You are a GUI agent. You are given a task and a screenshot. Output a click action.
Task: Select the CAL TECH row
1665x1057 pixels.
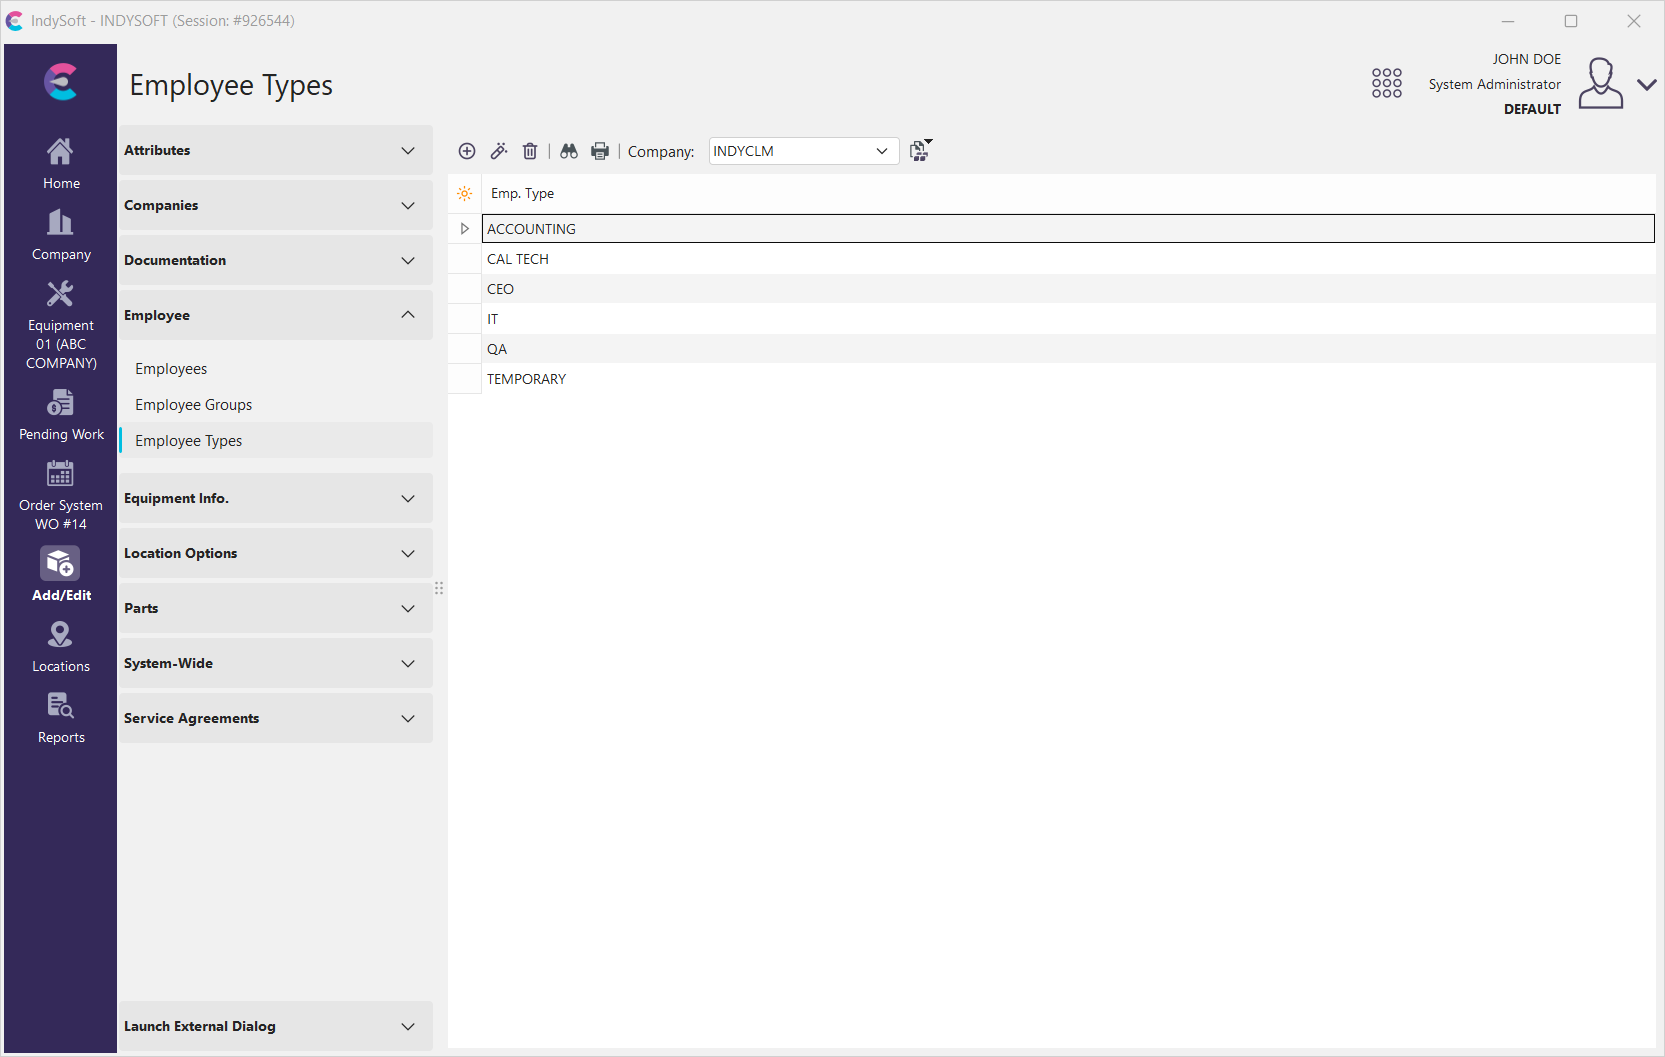pyautogui.click(x=518, y=259)
